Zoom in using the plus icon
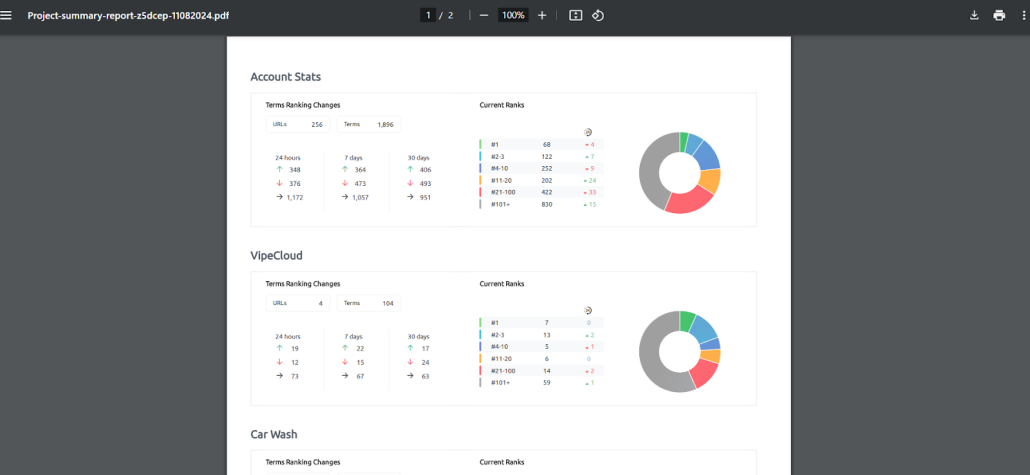This screenshot has width=1030, height=475. click(542, 15)
